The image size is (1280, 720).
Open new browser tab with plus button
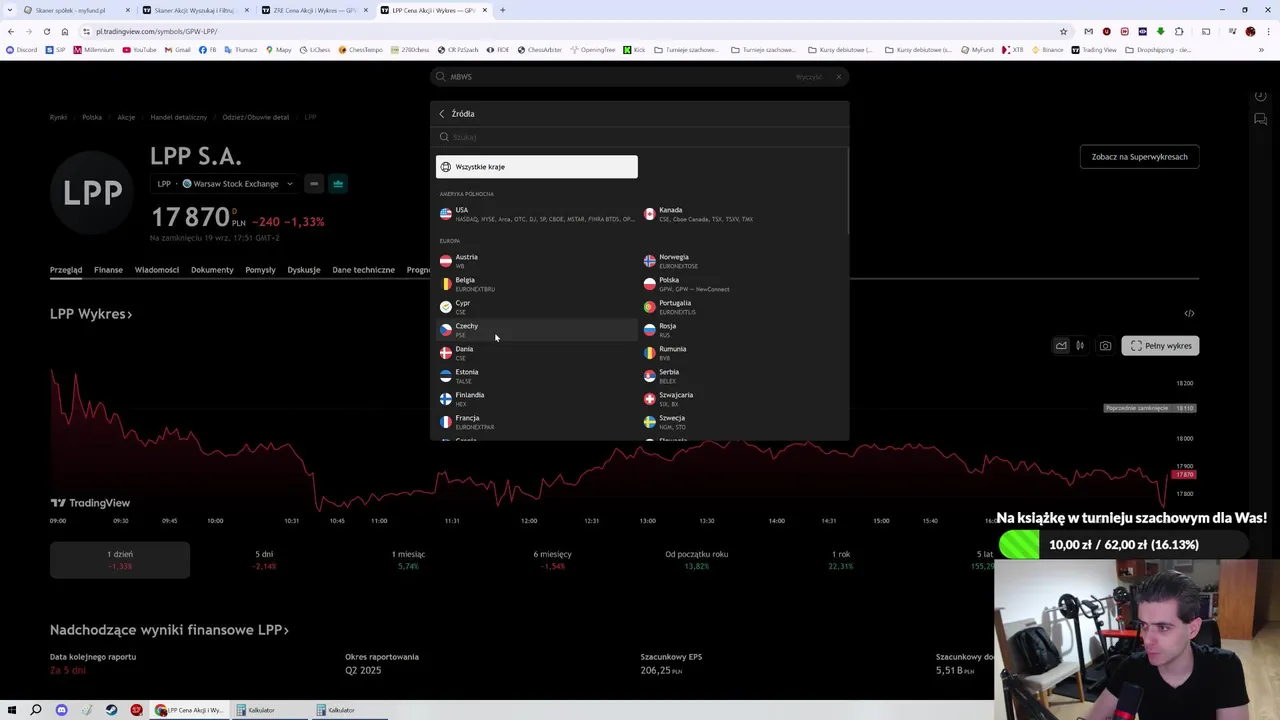pos(502,10)
